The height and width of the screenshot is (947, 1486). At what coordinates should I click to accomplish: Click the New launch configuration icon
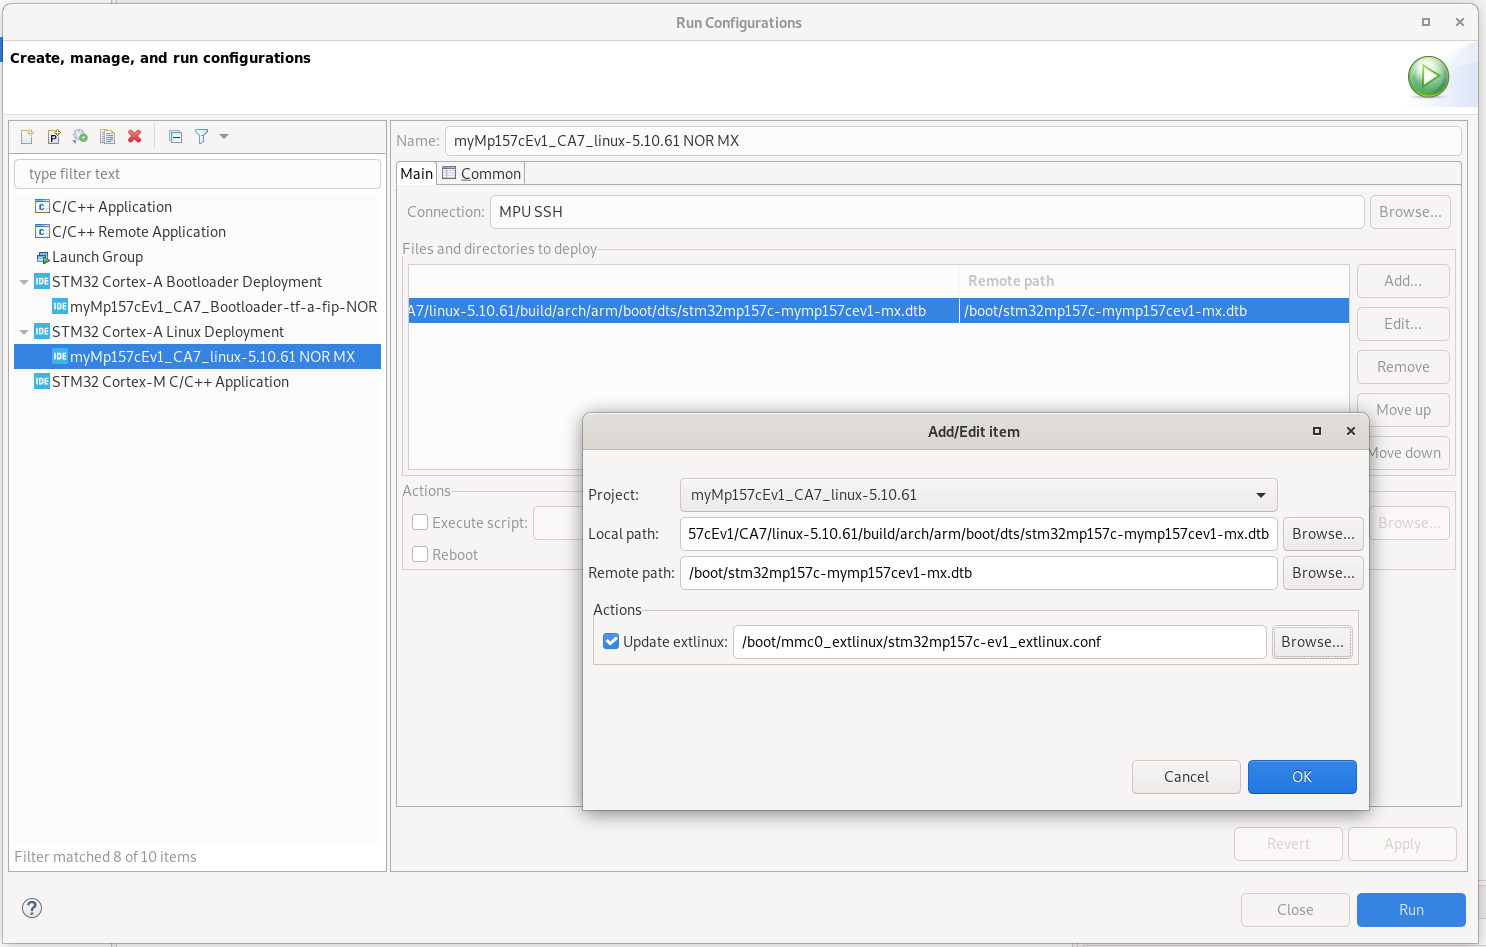point(27,136)
